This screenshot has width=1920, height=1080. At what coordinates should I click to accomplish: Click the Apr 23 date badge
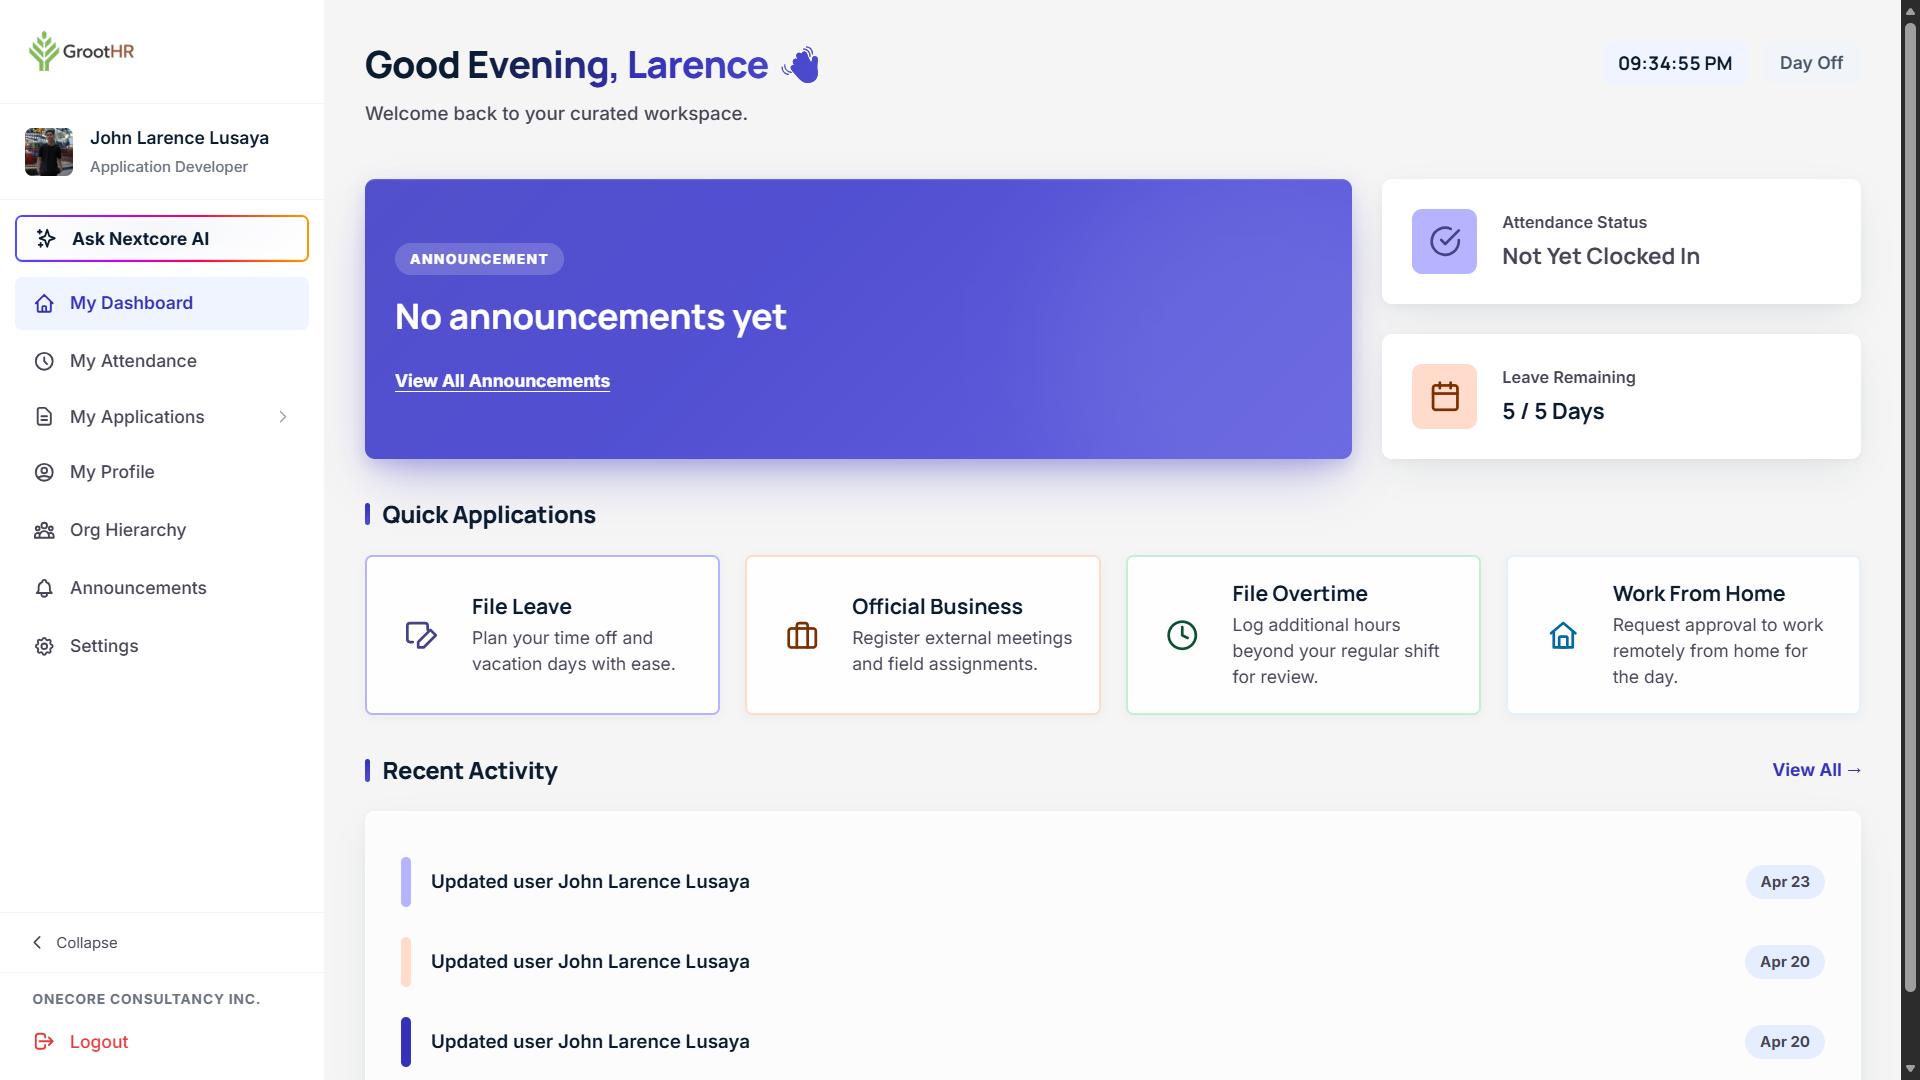(1785, 882)
